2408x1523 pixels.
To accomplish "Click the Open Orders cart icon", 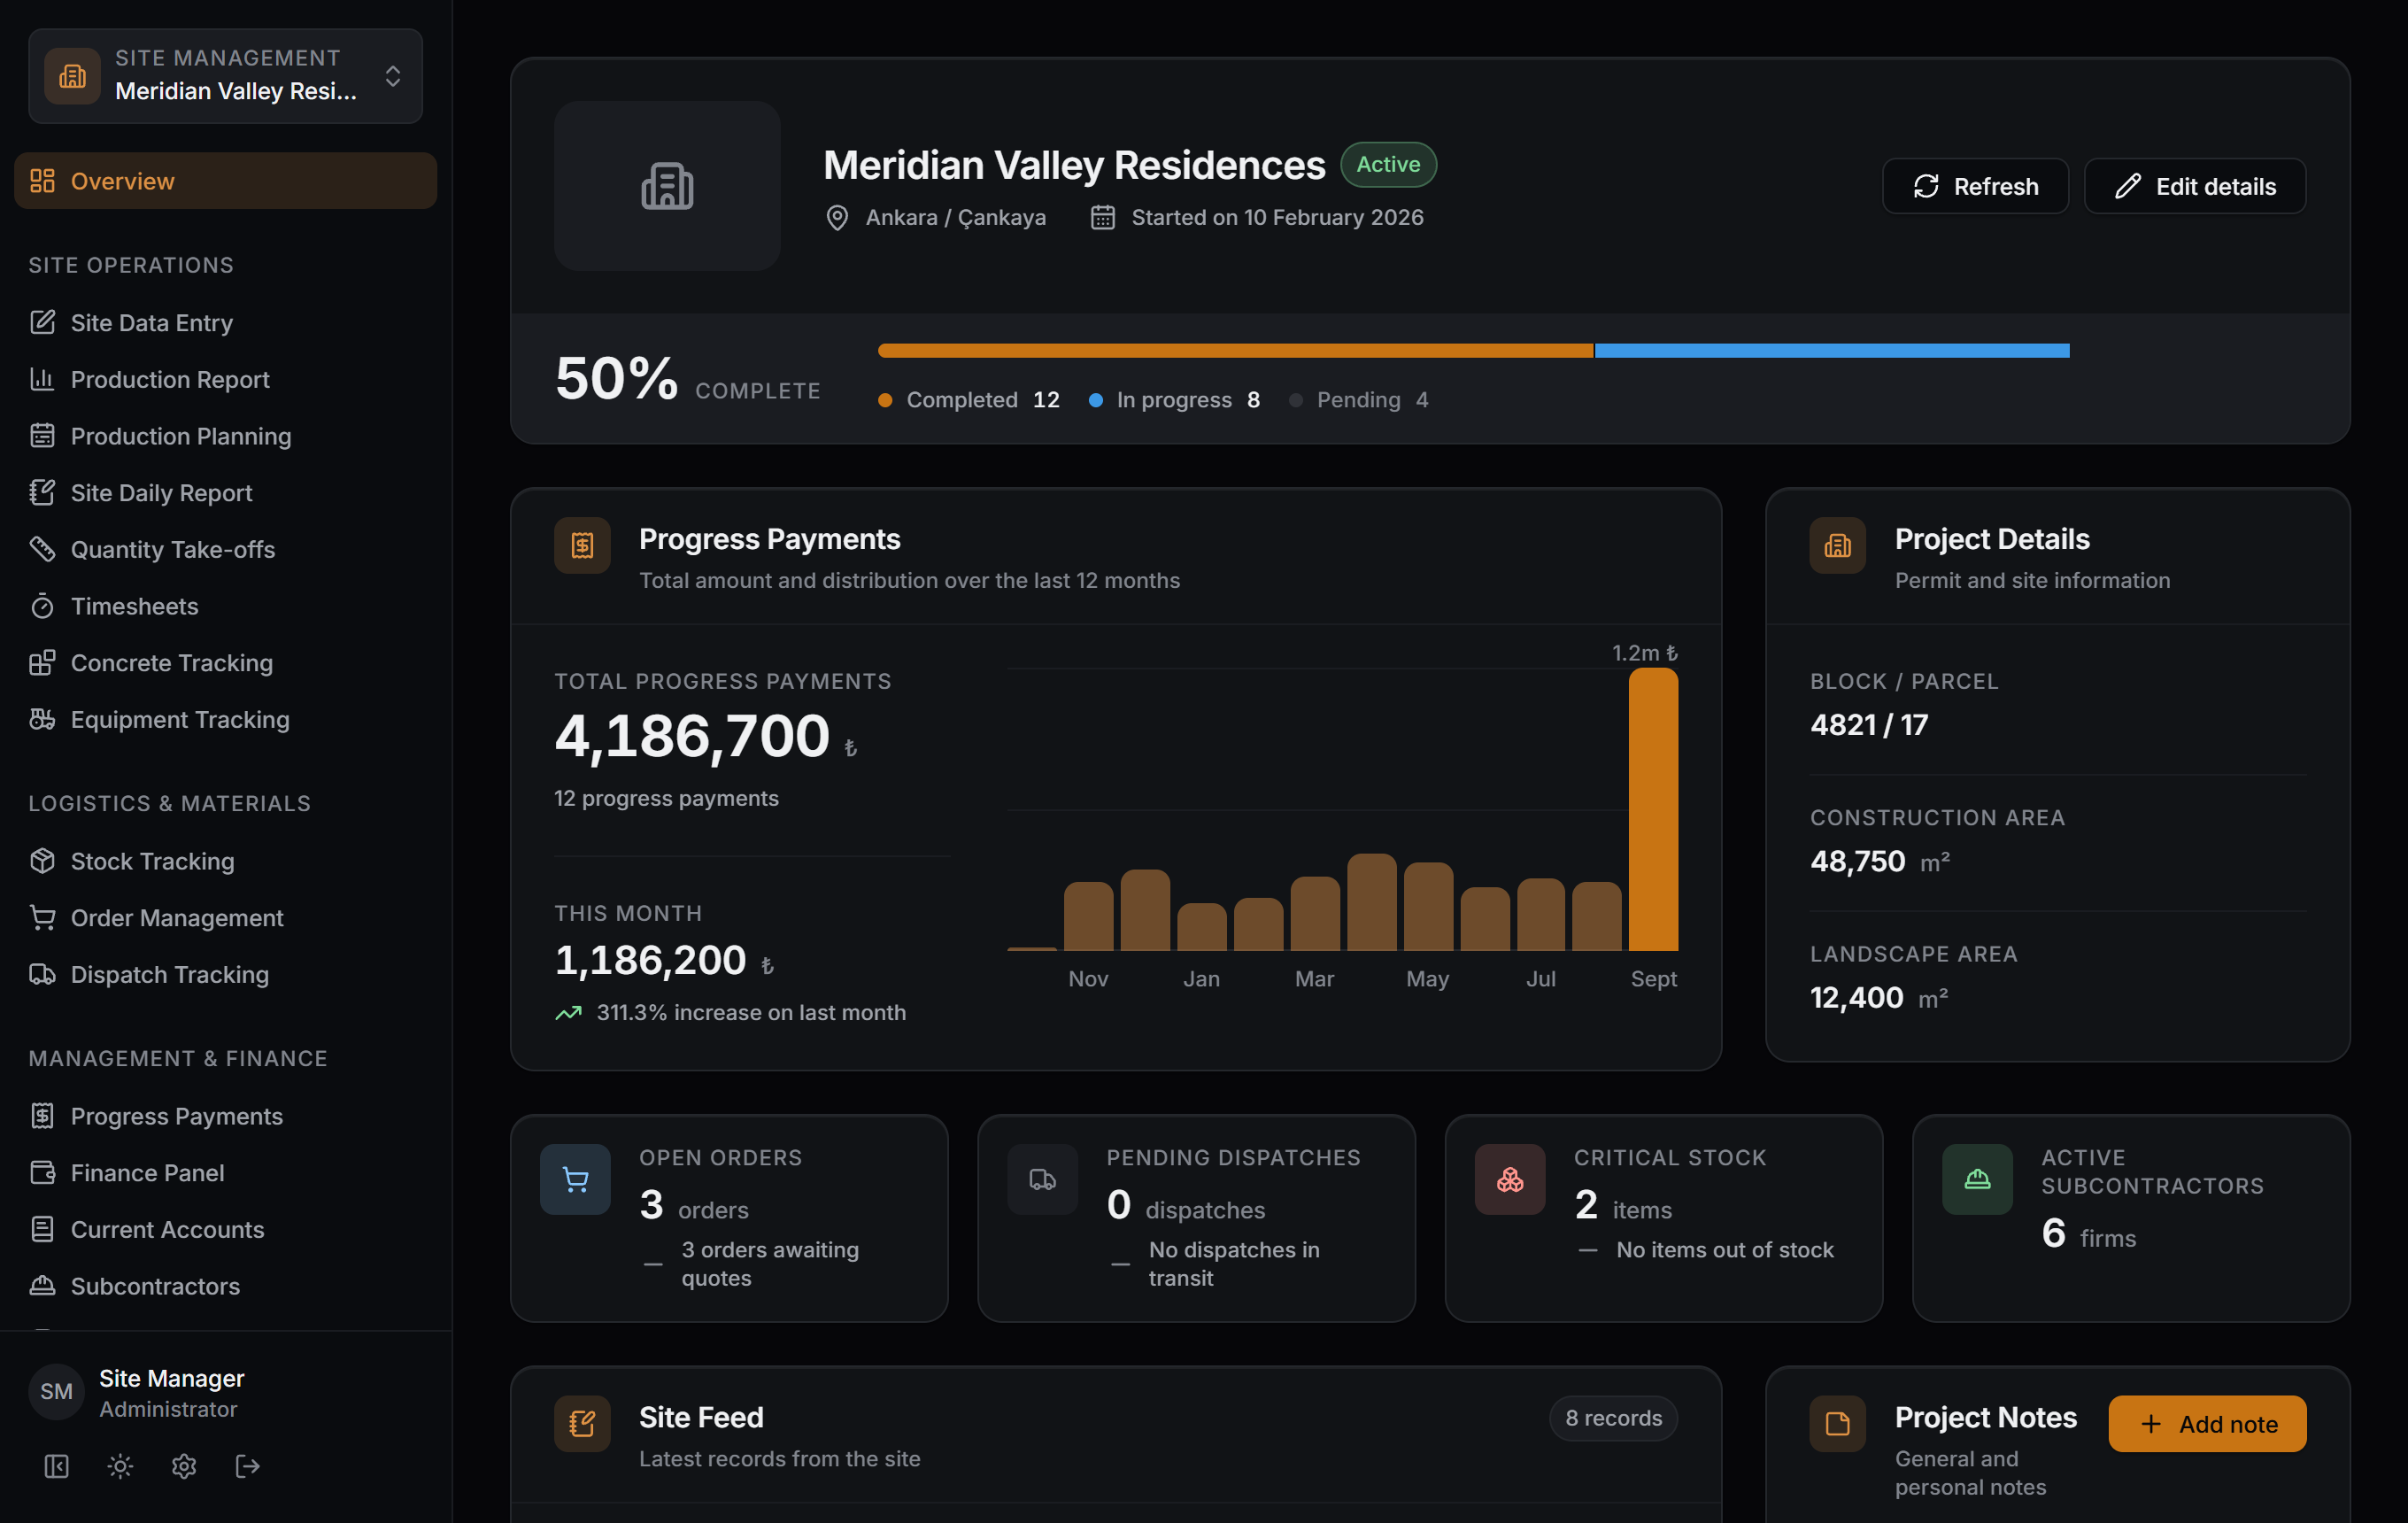I will (575, 1179).
